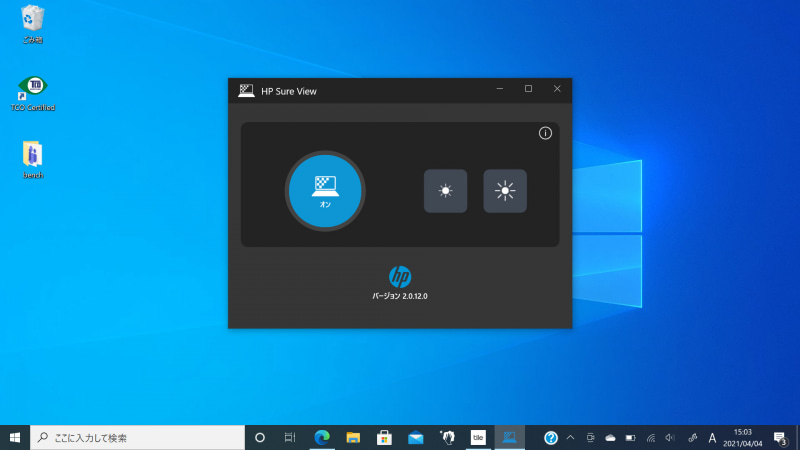Open Task View on the taskbar
This screenshot has width=800, height=450.
tap(290, 438)
